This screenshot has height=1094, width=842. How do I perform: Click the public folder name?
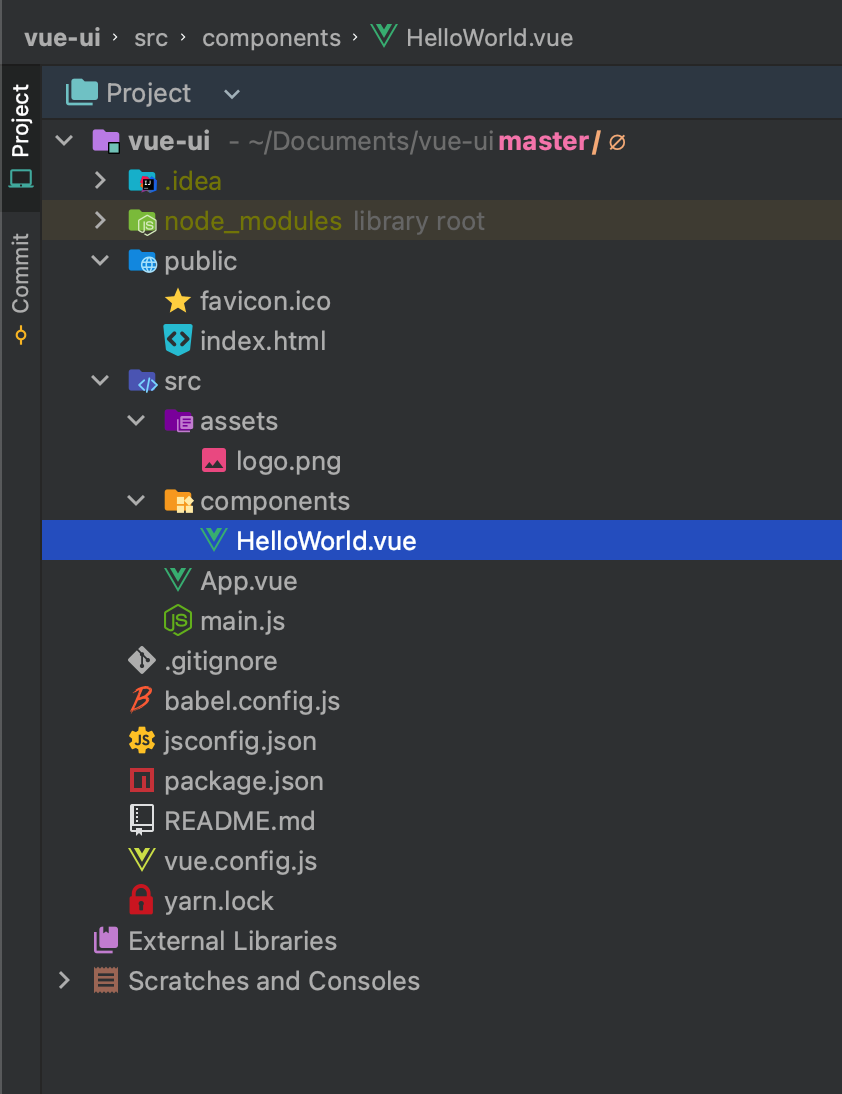[200, 262]
